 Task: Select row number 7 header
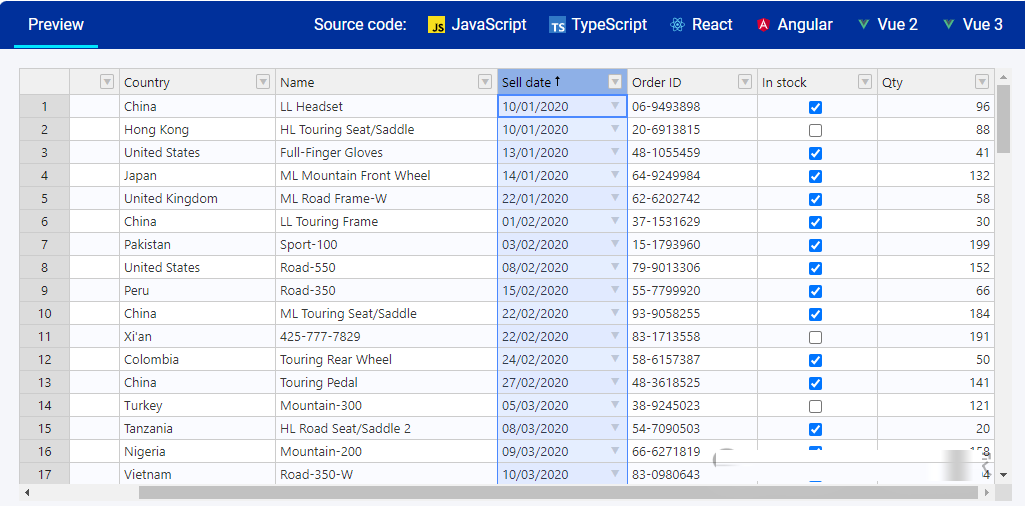coord(44,245)
